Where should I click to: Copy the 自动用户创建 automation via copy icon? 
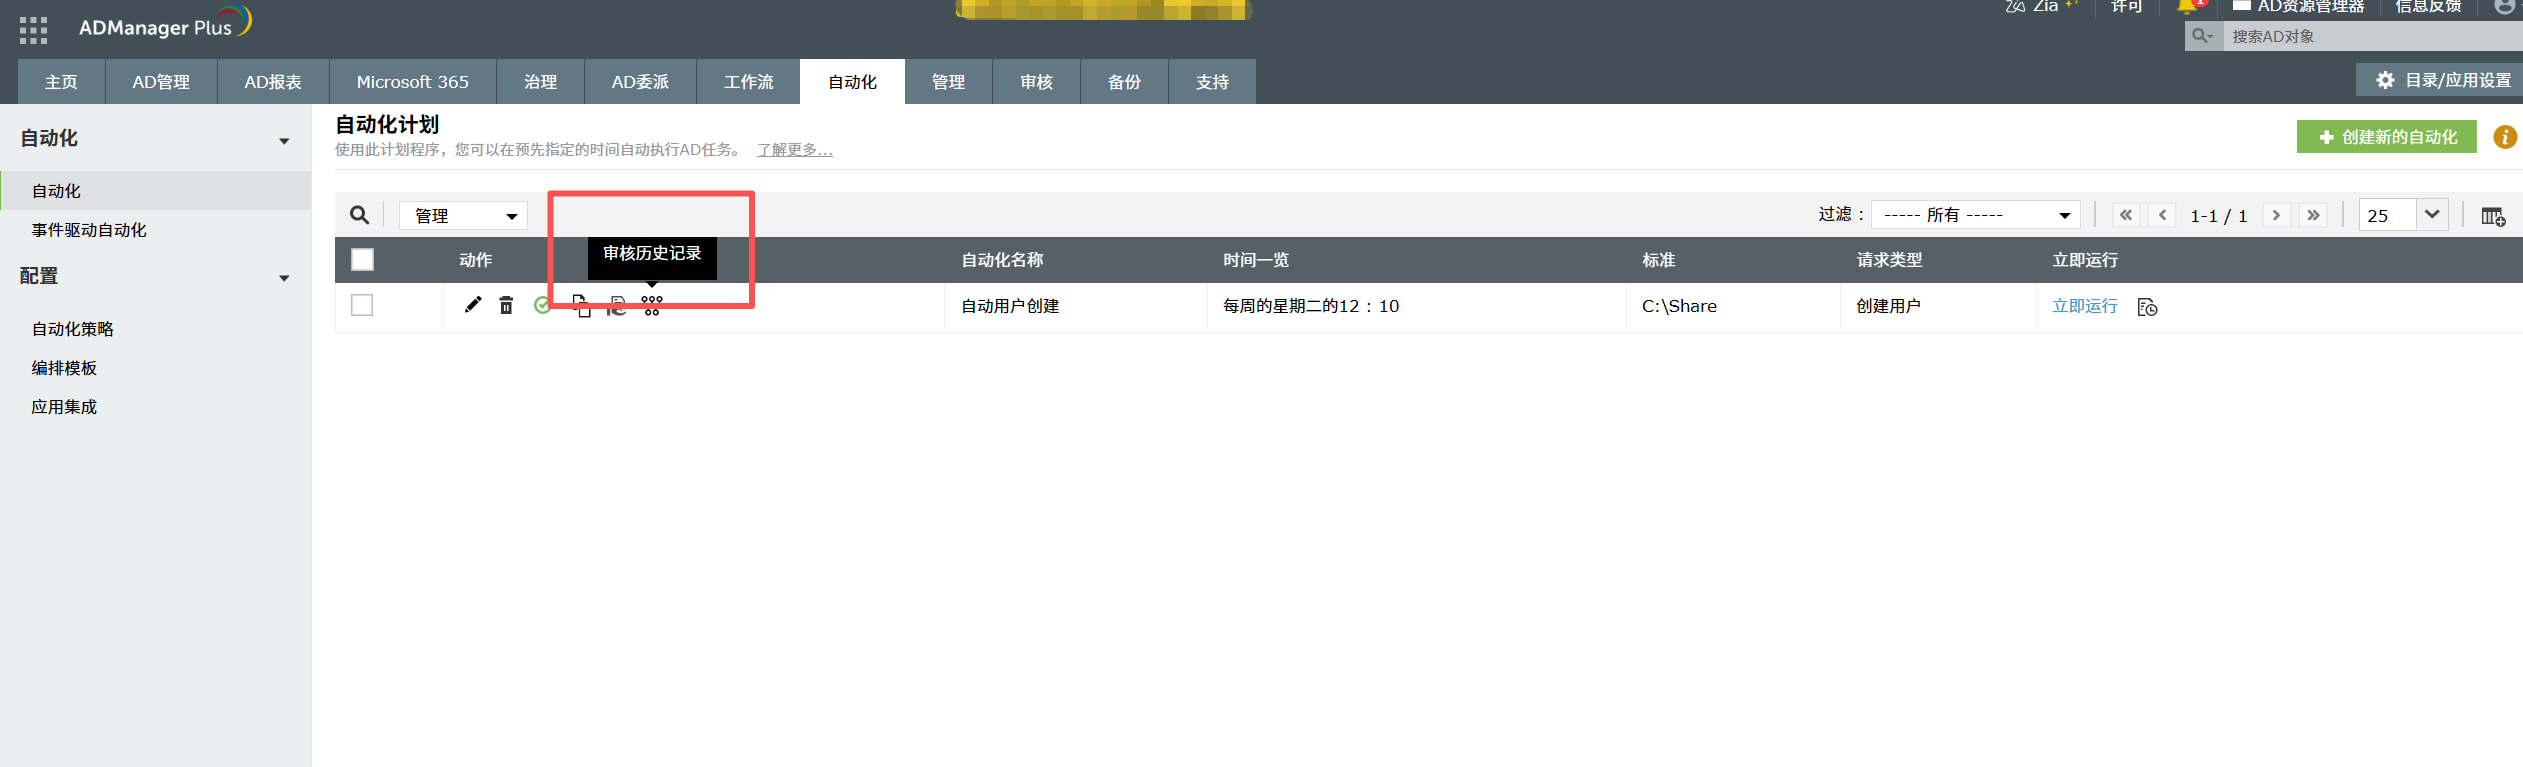pyautogui.click(x=581, y=305)
